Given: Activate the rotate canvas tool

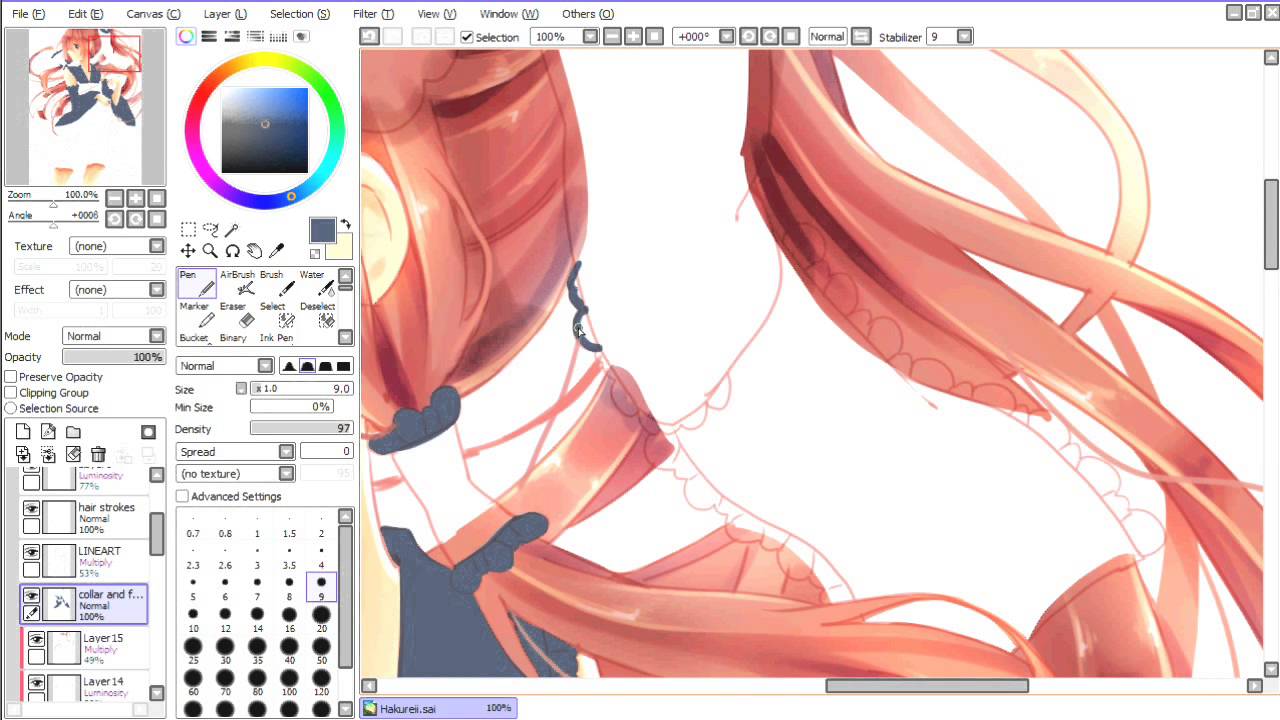Looking at the screenshot, I should click(232, 251).
